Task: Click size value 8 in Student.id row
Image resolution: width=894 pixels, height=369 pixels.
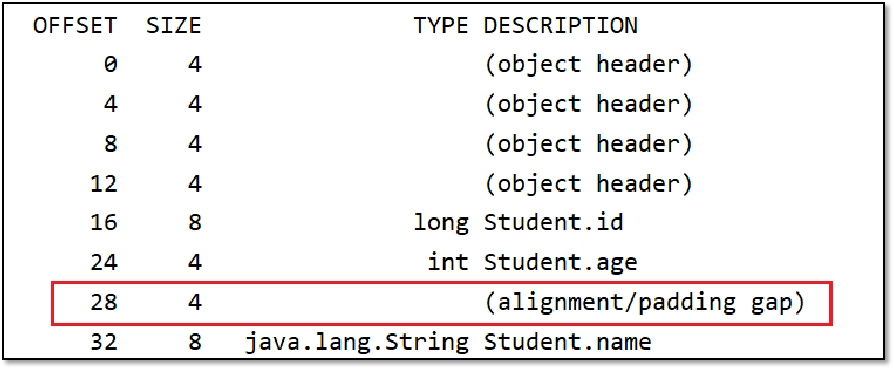Action: pos(195,222)
